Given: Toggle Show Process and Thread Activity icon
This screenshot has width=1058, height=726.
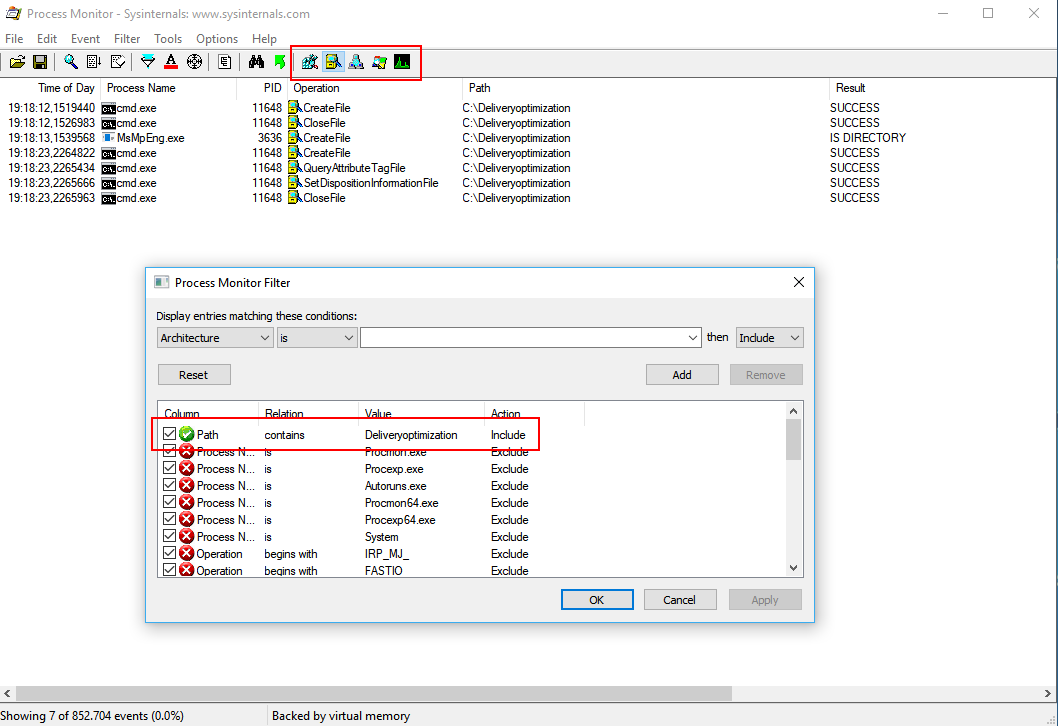Looking at the screenshot, I should (x=379, y=62).
